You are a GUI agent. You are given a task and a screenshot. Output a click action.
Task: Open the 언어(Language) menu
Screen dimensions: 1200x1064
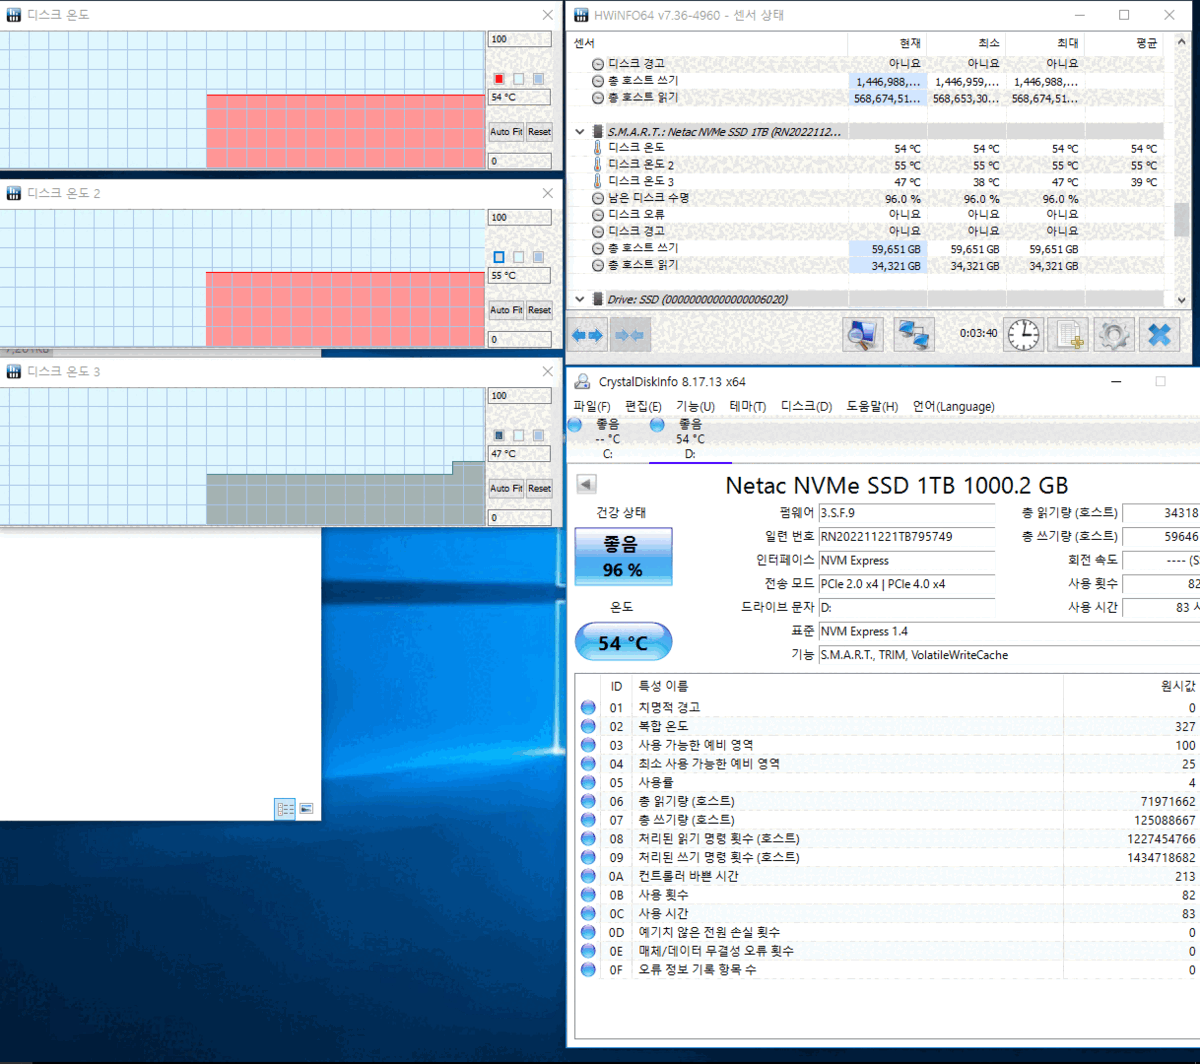tap(953, 407)
